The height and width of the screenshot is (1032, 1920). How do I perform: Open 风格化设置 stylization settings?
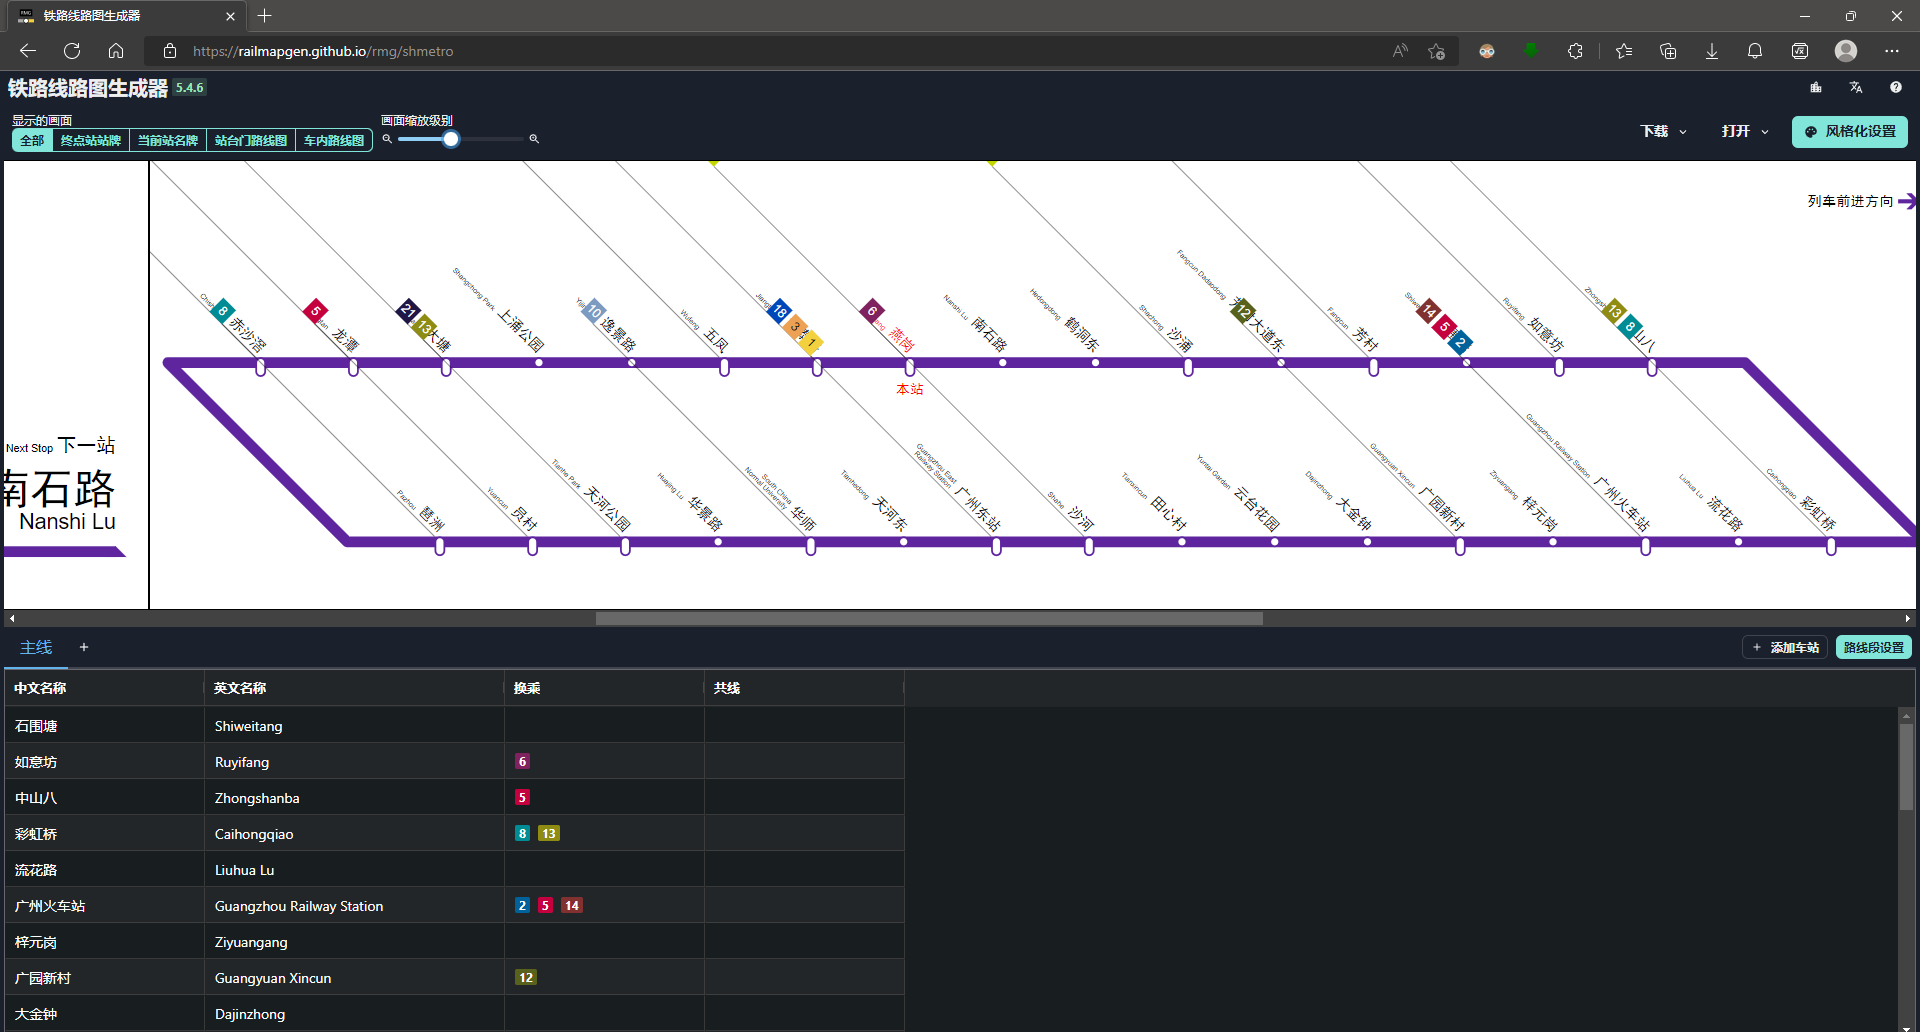click(1849, 131)
